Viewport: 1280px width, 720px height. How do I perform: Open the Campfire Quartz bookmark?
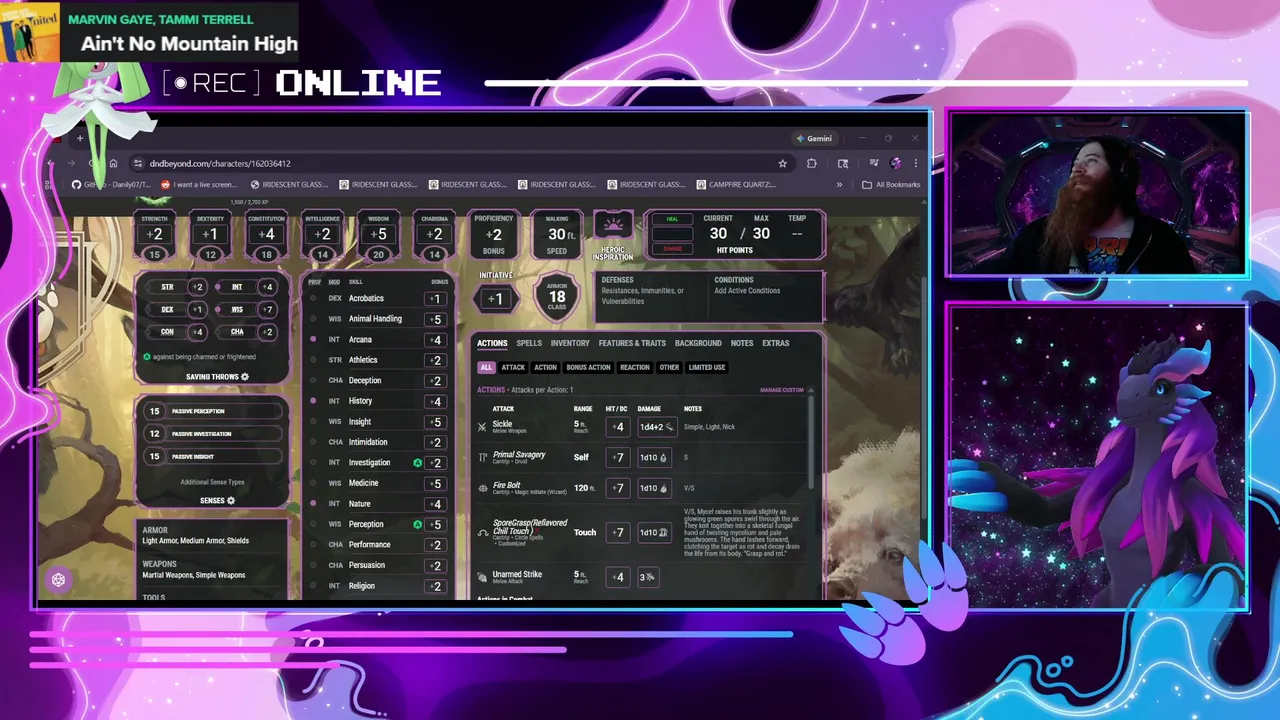(x=736, y=184)
